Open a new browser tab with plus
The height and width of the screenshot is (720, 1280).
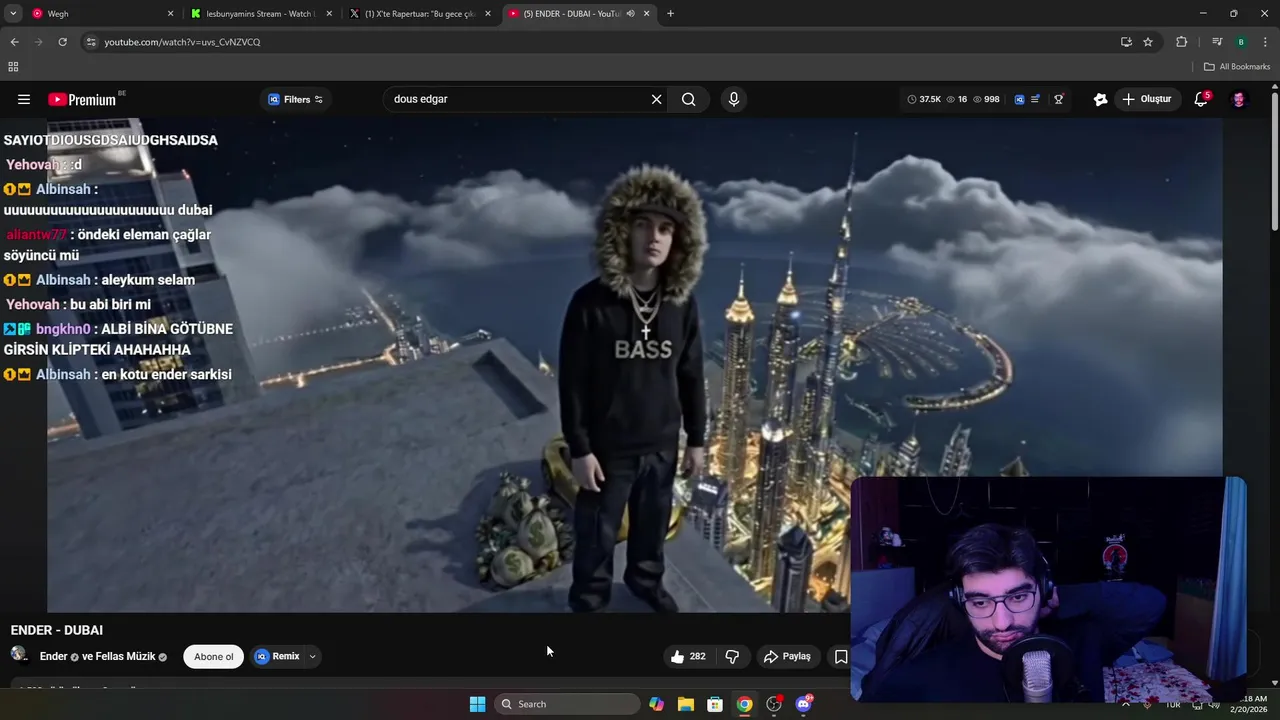(x=670, y=14)
